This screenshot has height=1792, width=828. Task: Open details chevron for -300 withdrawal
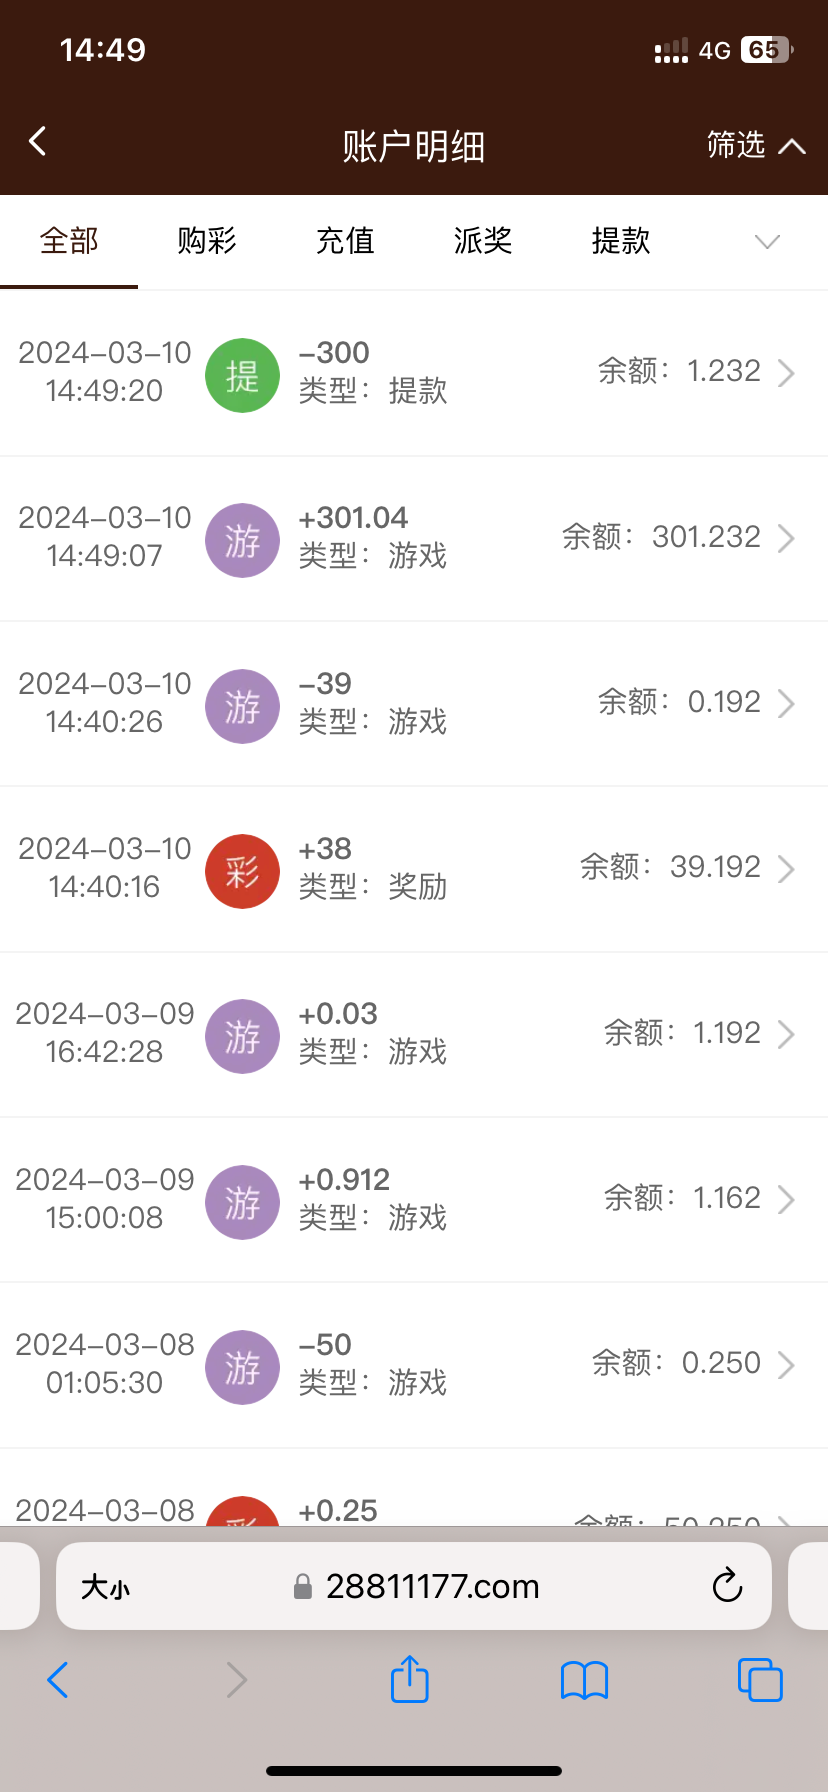787,373
